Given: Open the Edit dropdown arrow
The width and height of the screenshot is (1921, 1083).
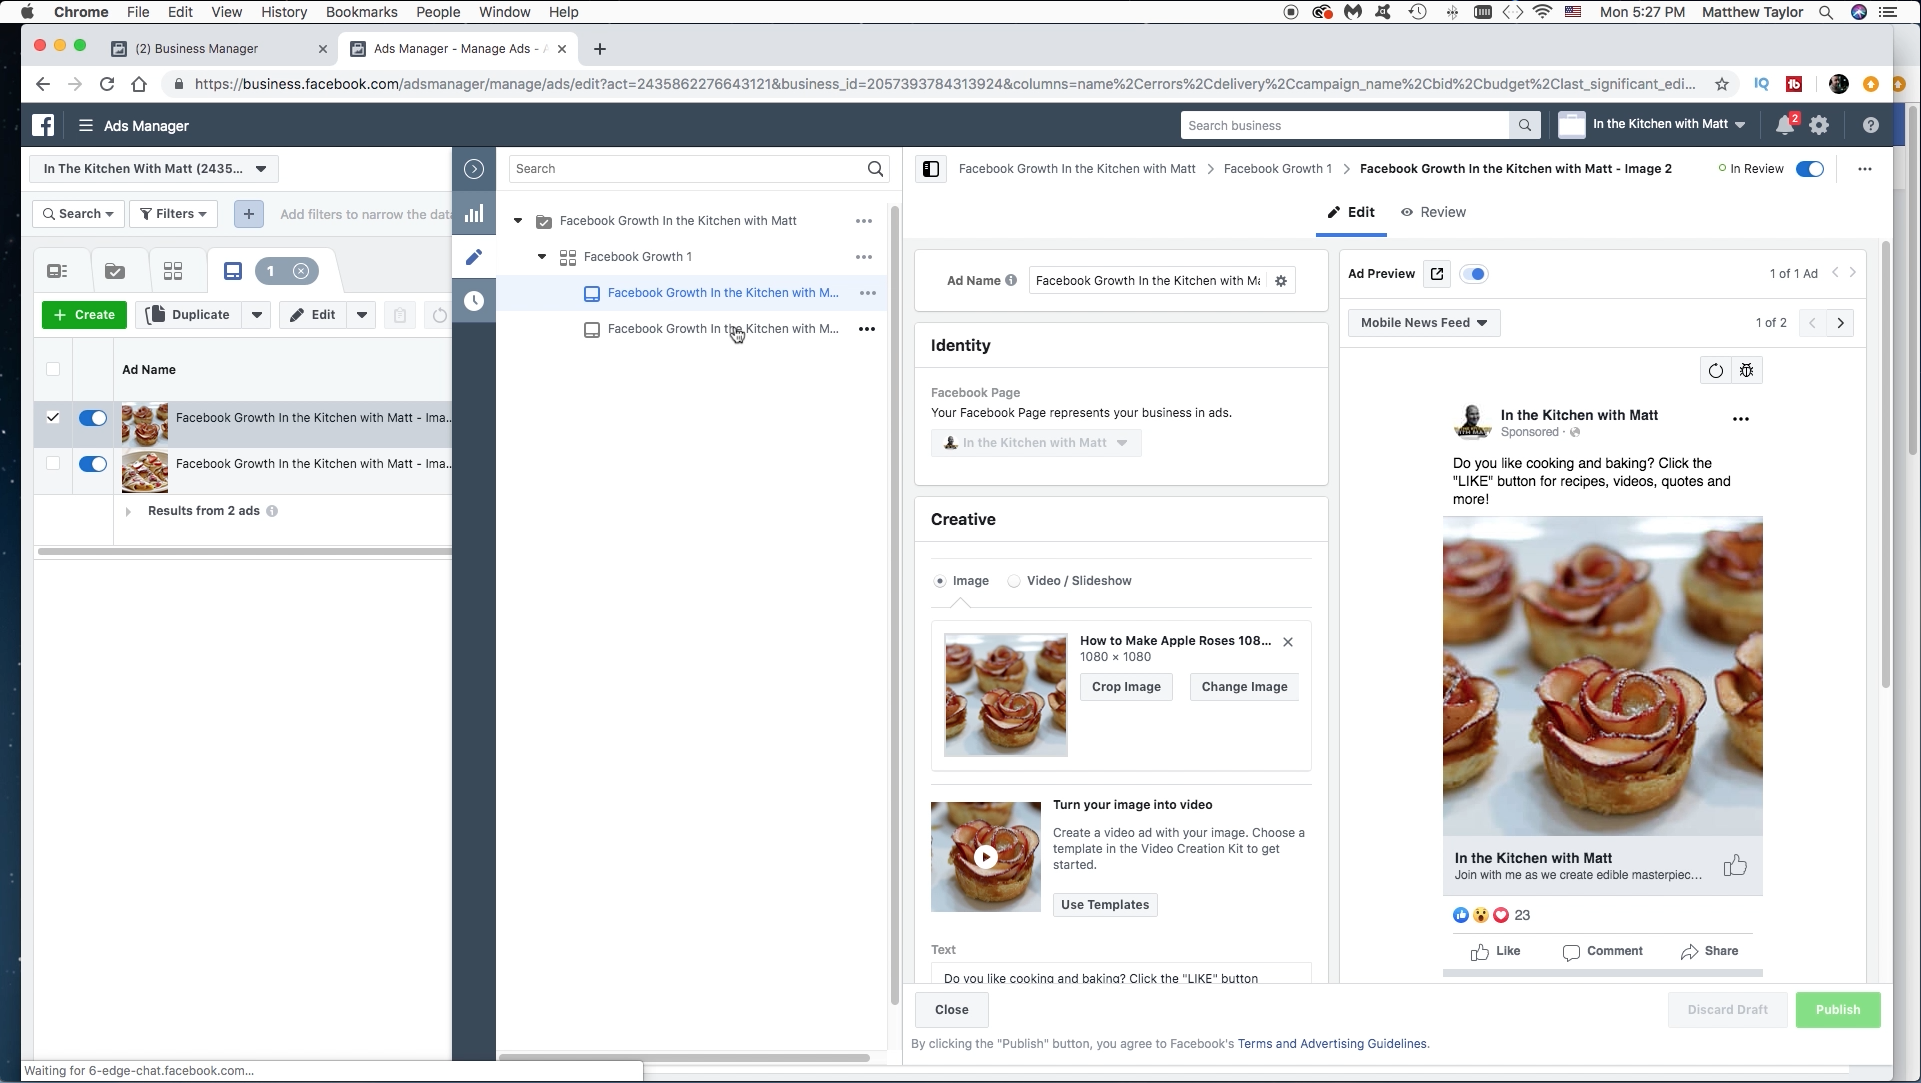Looking at the screenshot, I should (362, 315).
